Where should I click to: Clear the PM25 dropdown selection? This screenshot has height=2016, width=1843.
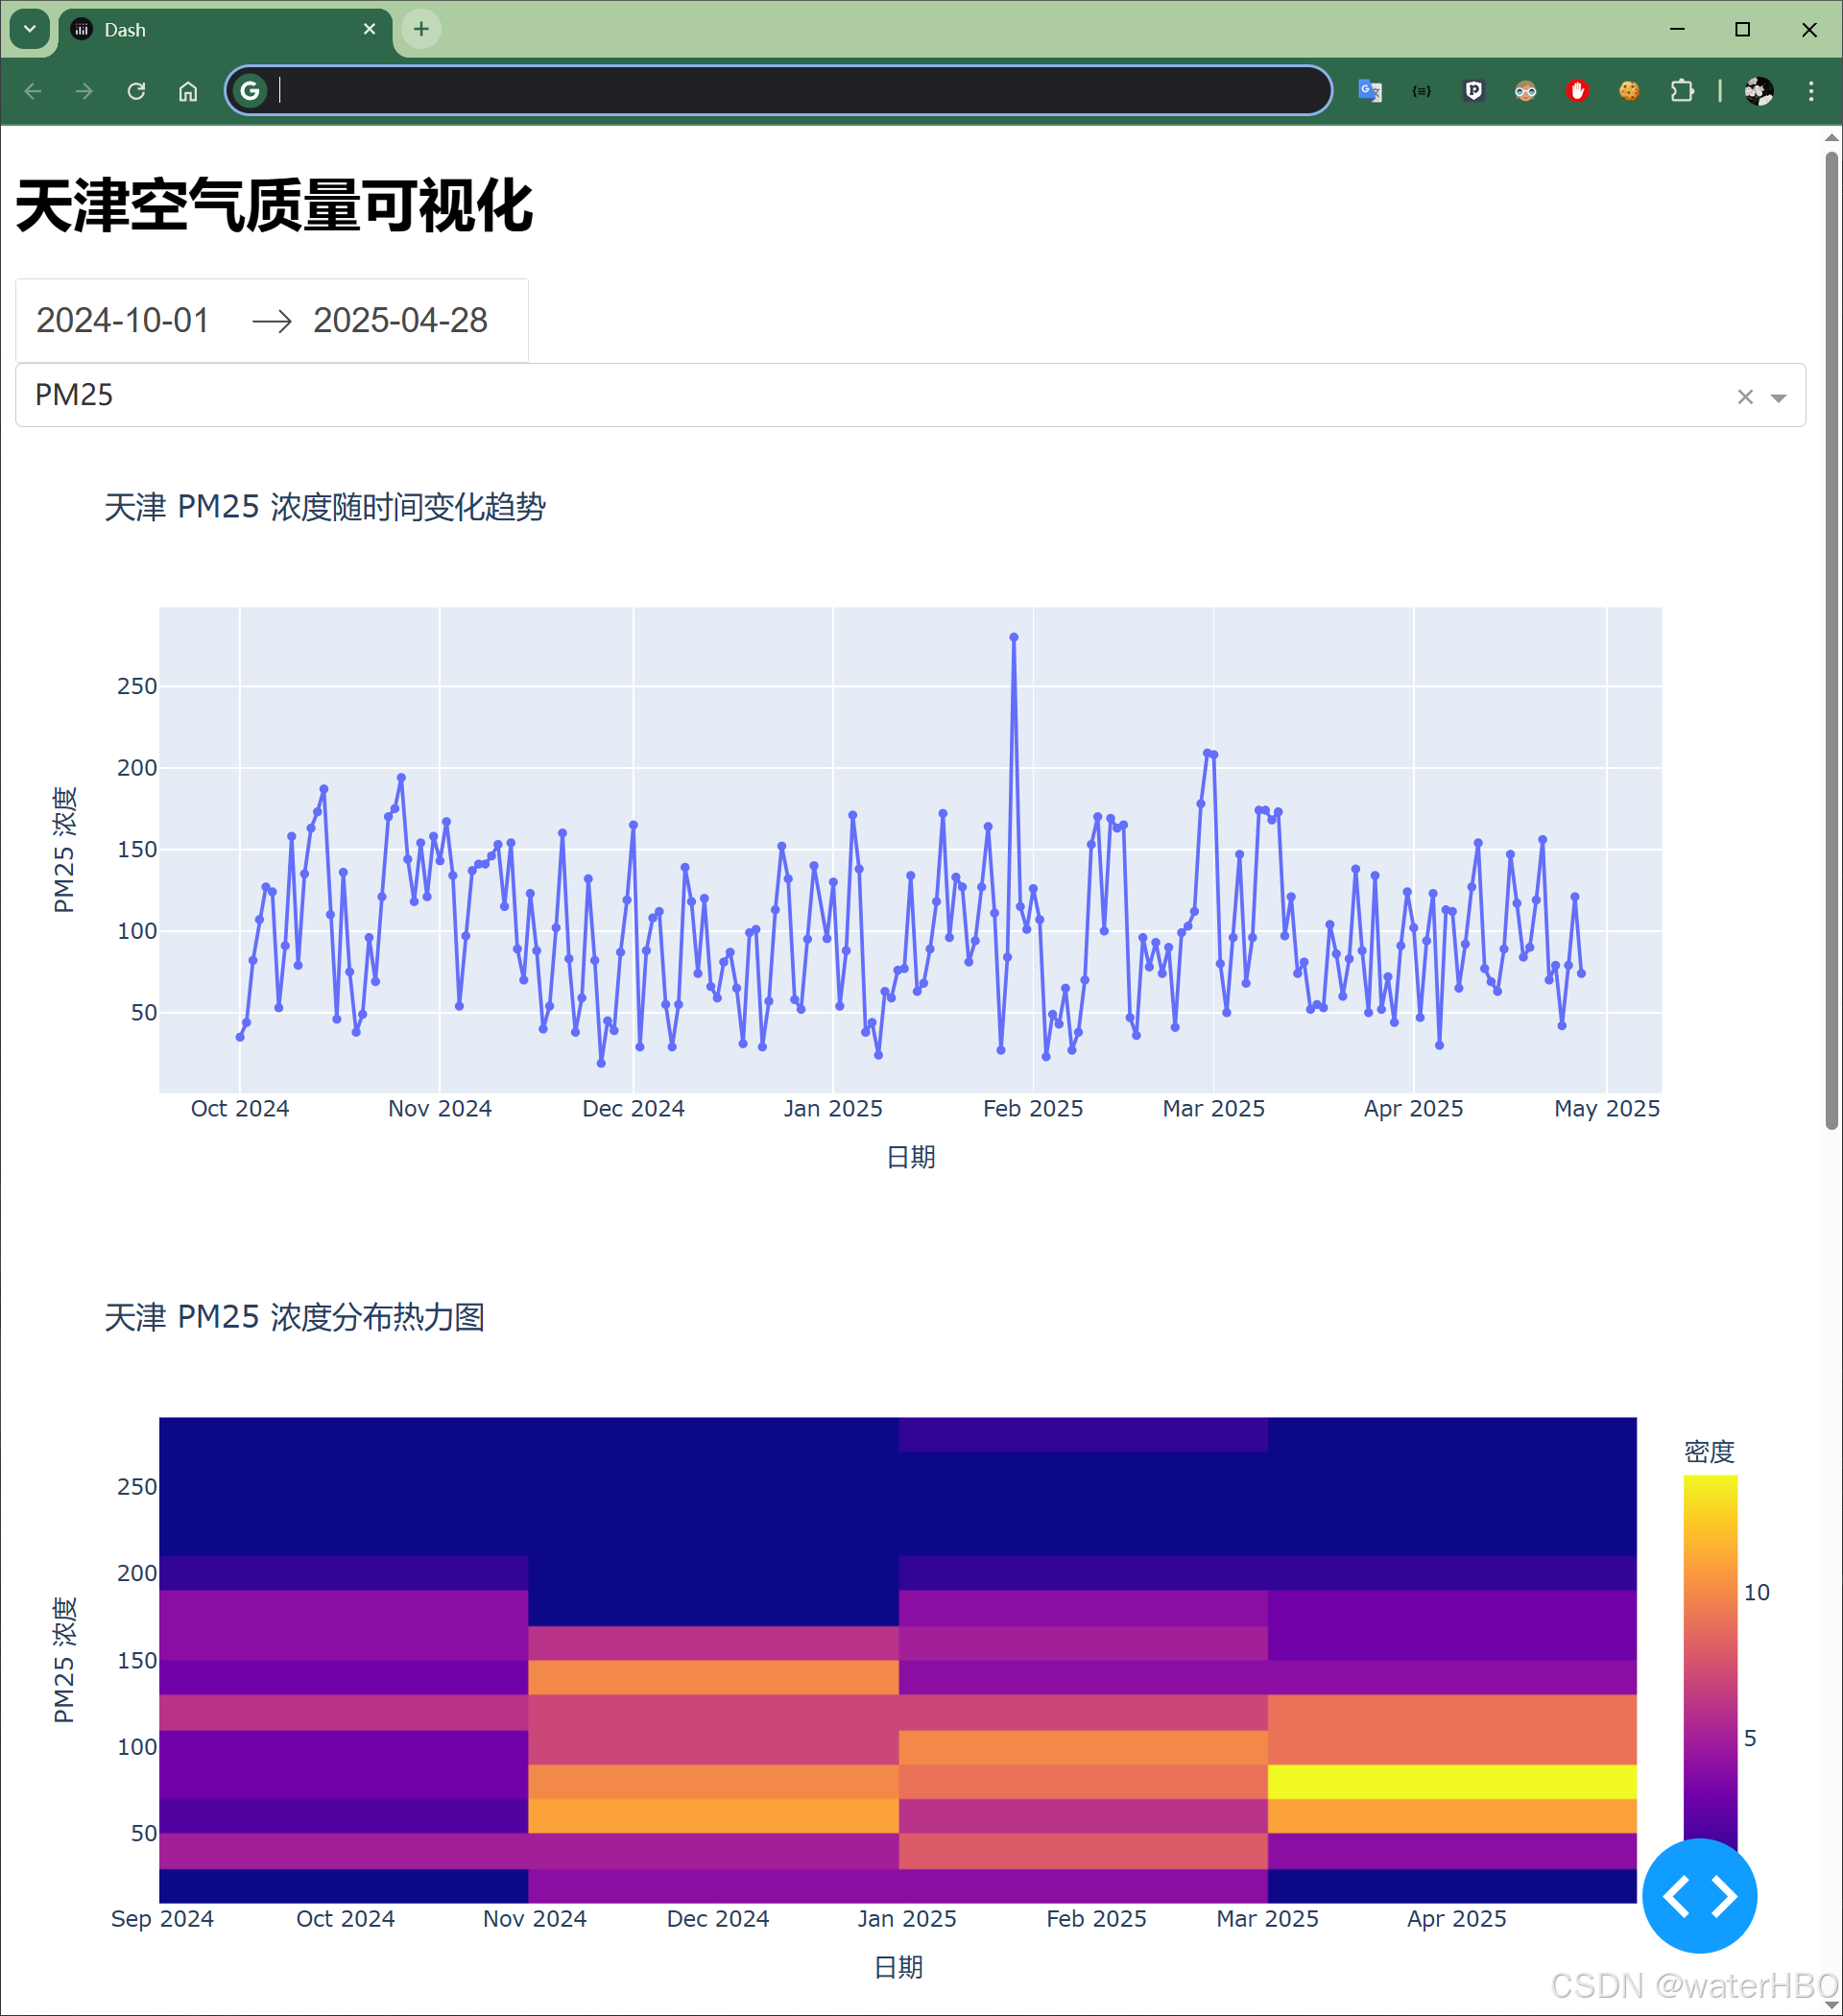pyautogui.click(x=1745, y=397)
